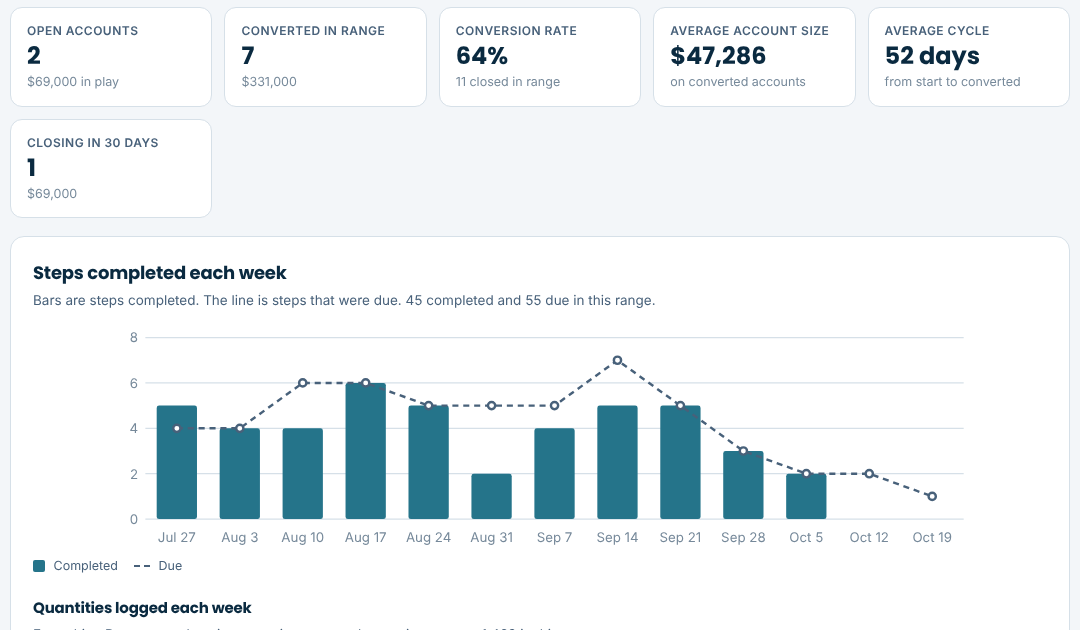Click the Sep 14 due line point
This screenshot has height=630, width=1080.
pos(617,360)
